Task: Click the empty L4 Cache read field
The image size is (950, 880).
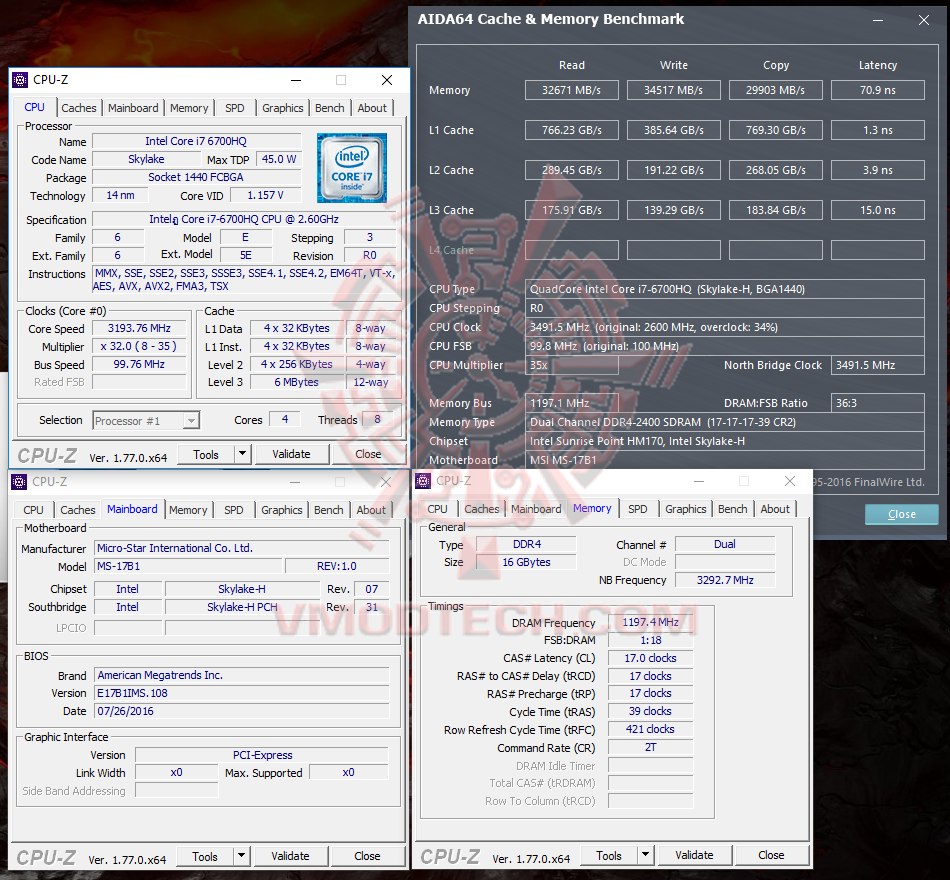Action: (571, 250)
